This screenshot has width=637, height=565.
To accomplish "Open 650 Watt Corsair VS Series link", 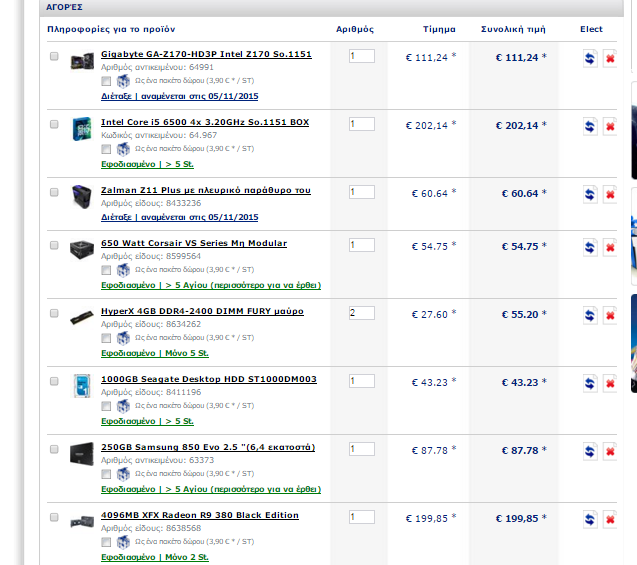I will click(x=194, y=243).
